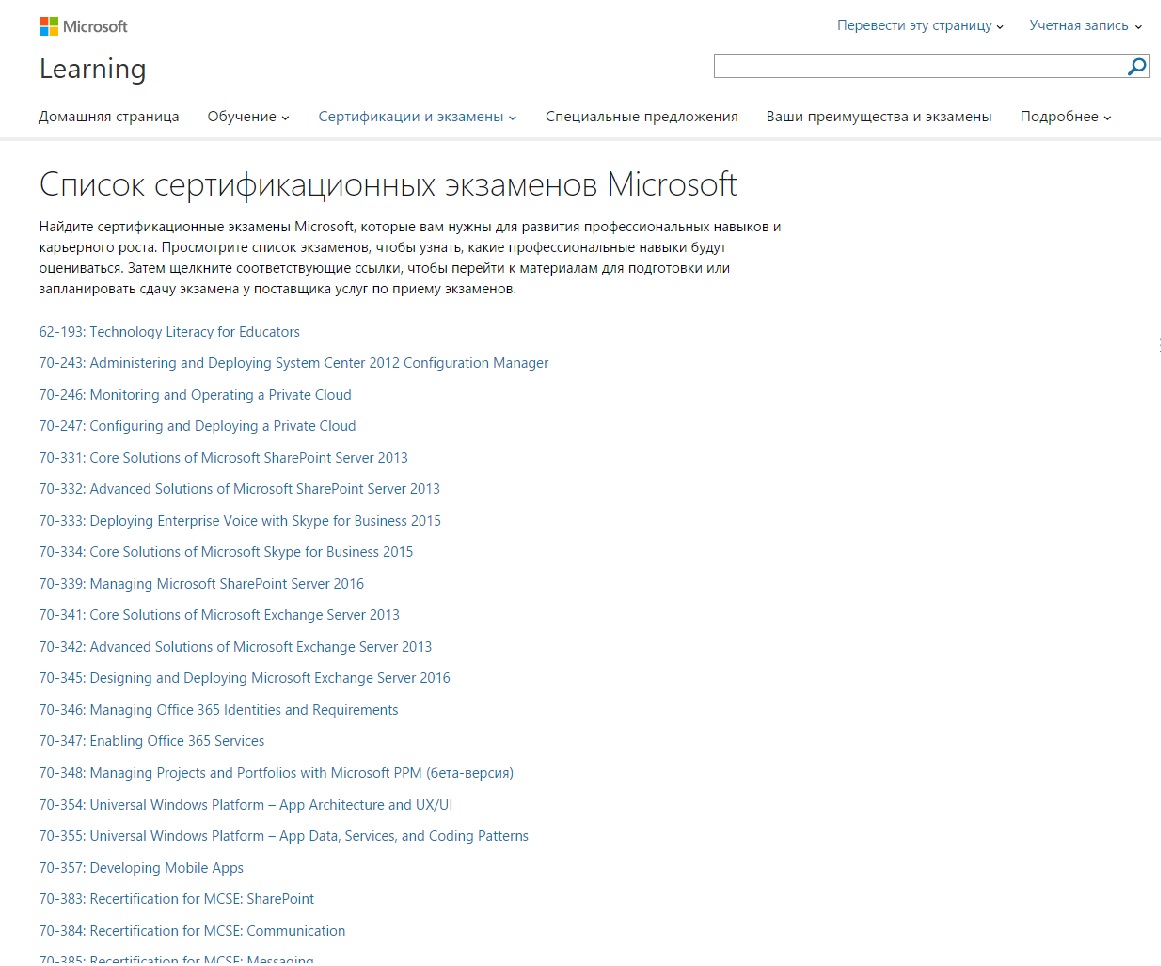Open 70-357 Developing Mobile Apps
The height and width of the screenshot is (966, 1161).
click(x=141, y=867)
